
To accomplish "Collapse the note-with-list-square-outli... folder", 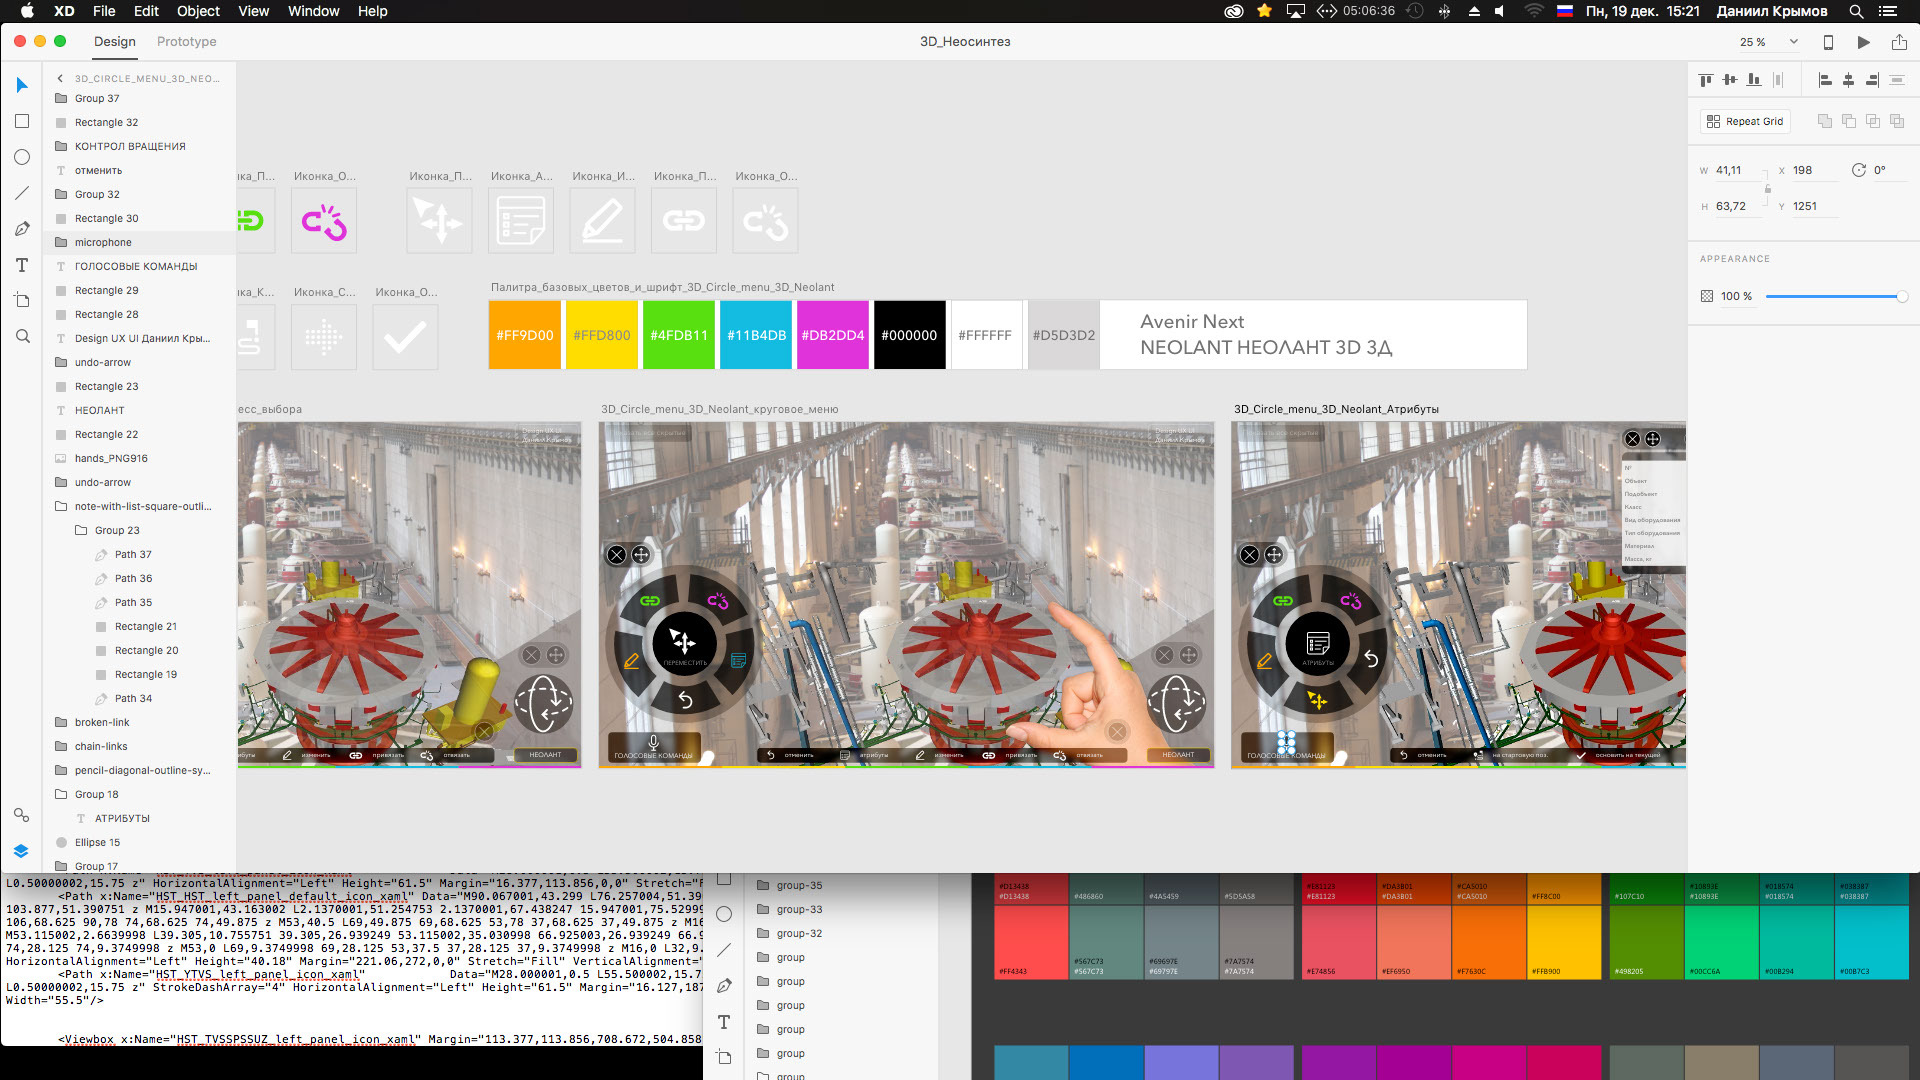I will click(x=61, y=506).
